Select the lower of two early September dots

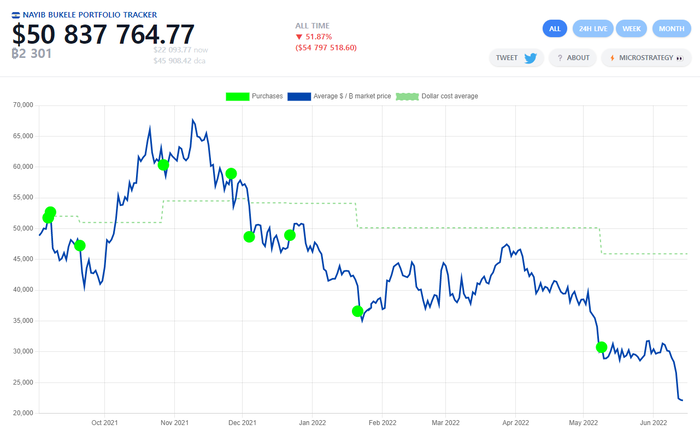[48, 218]
